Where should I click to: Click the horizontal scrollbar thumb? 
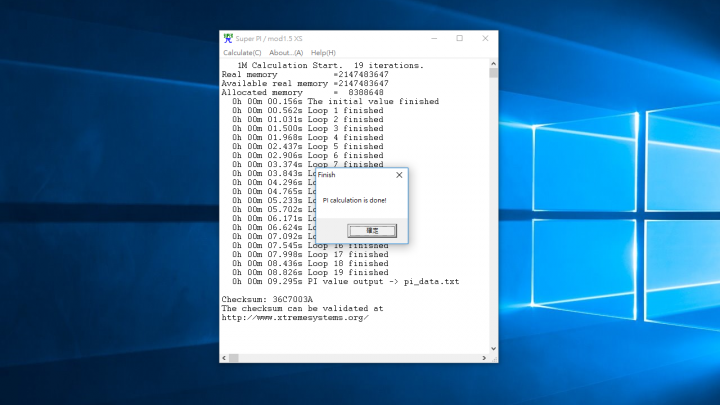point(234,358)
